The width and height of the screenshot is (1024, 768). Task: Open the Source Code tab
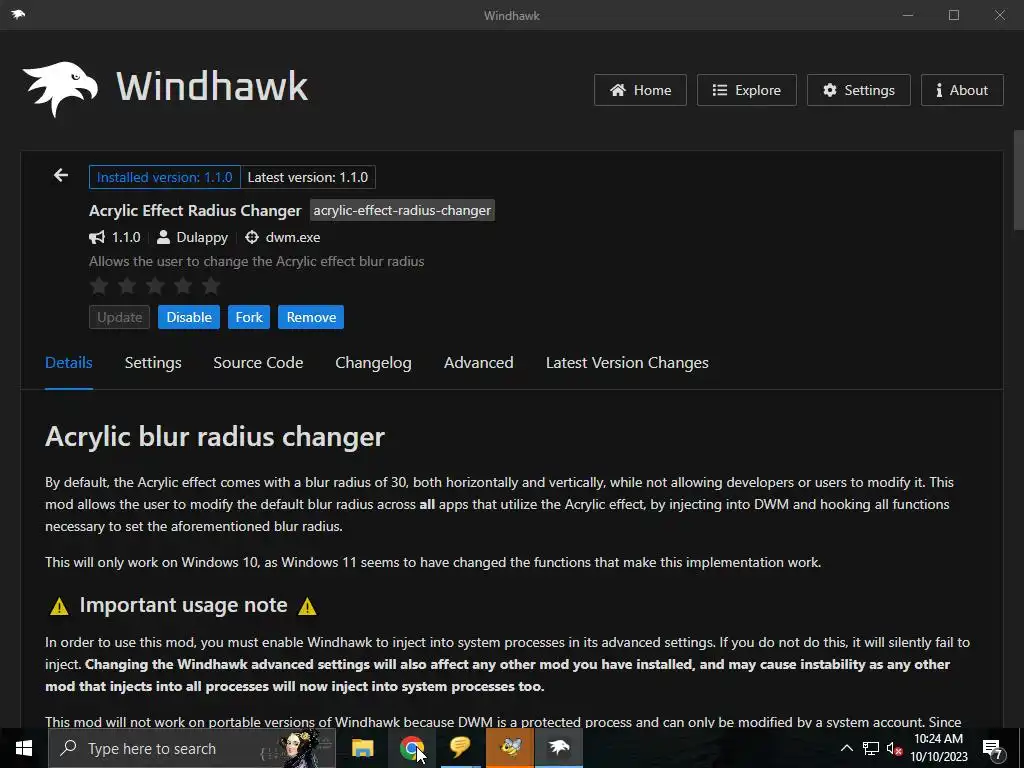click(x=258, y=362)
